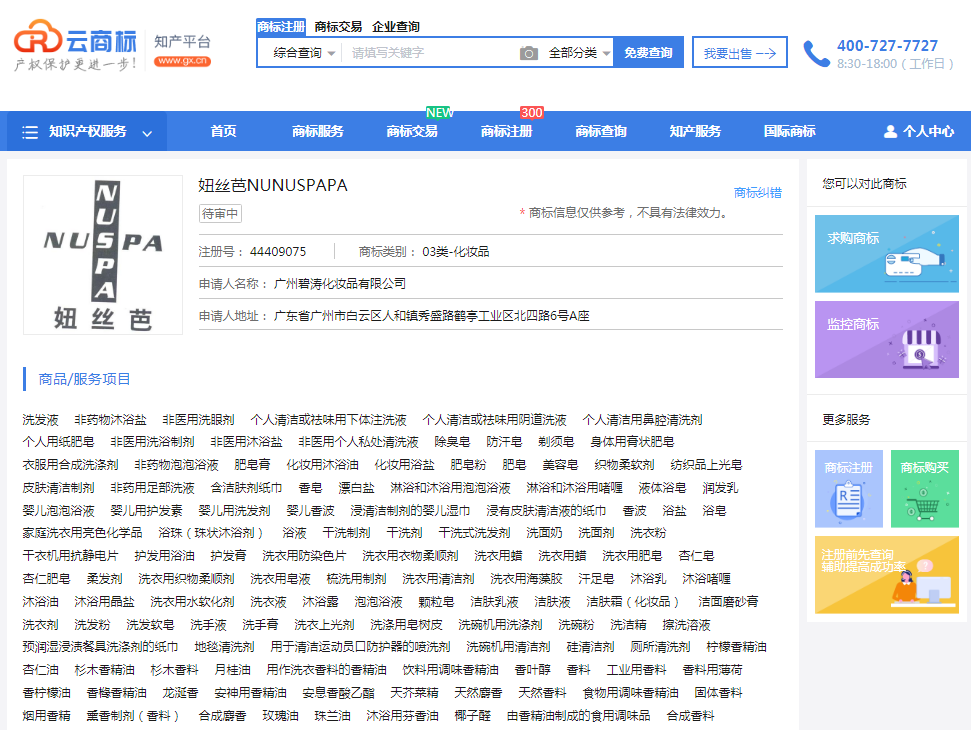Click goods item 洗发液
The width and height of the screenshot is (971, 730).
(40, 420)
